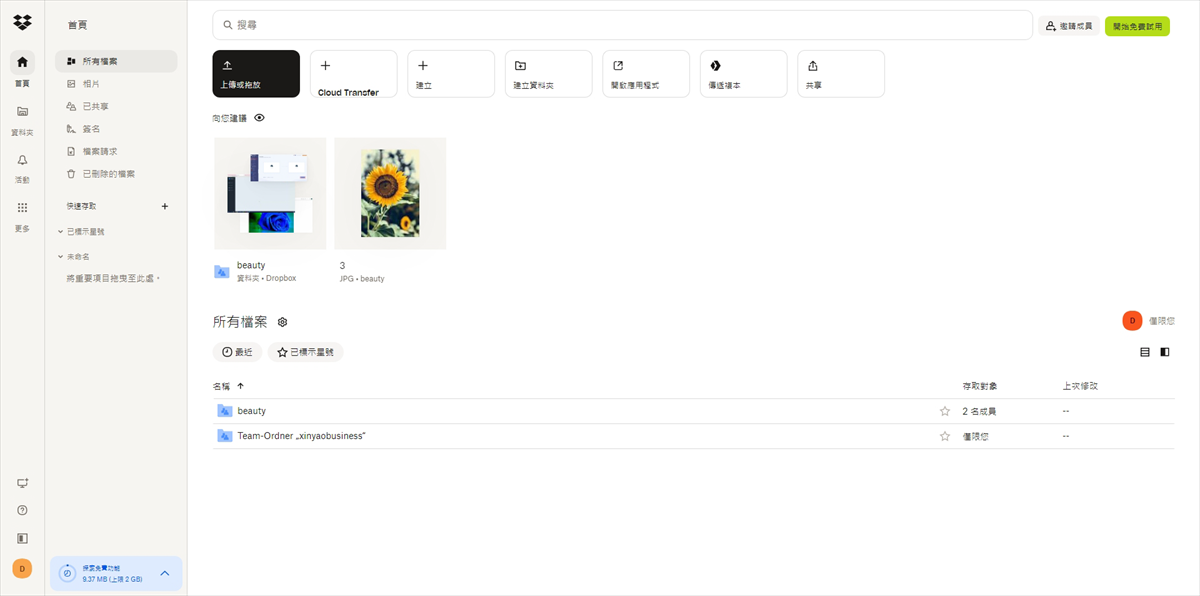The height and width of the screenshot is (596, 1200).
Task: Click the 傳送複本 card
Action: point(743,74)
